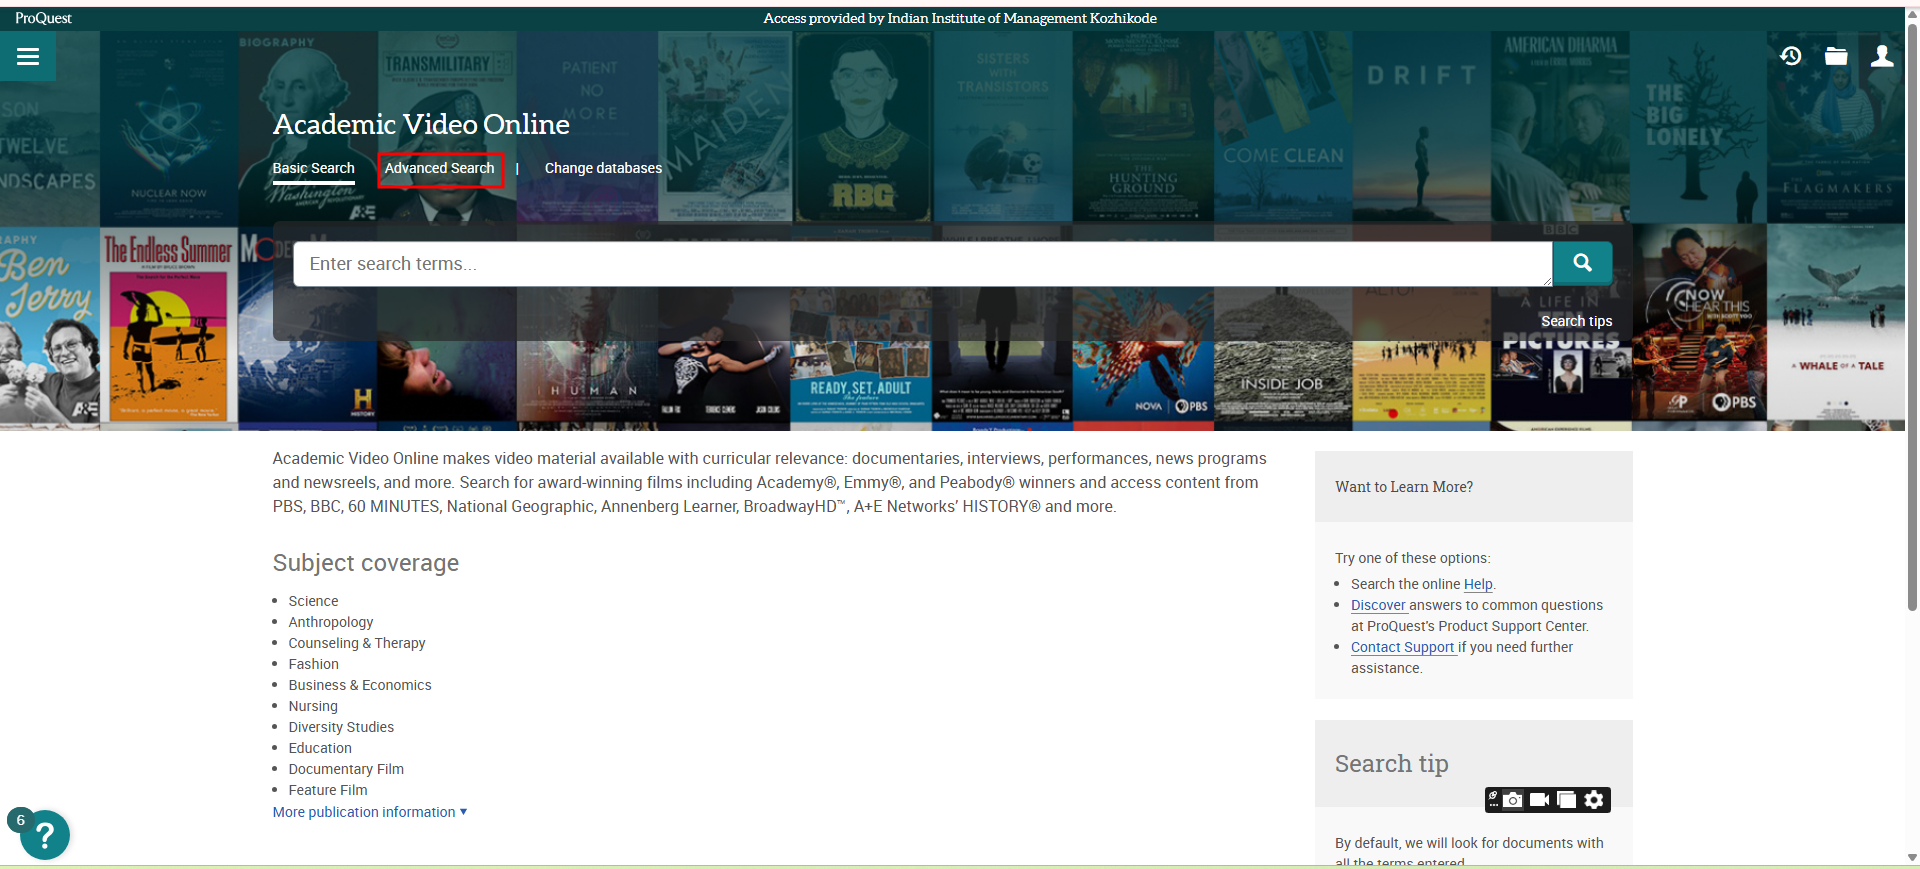This screenshot has width=1920, height=869.
Task: Click the ProQuest logo text
Action: (x=43, y=18)
